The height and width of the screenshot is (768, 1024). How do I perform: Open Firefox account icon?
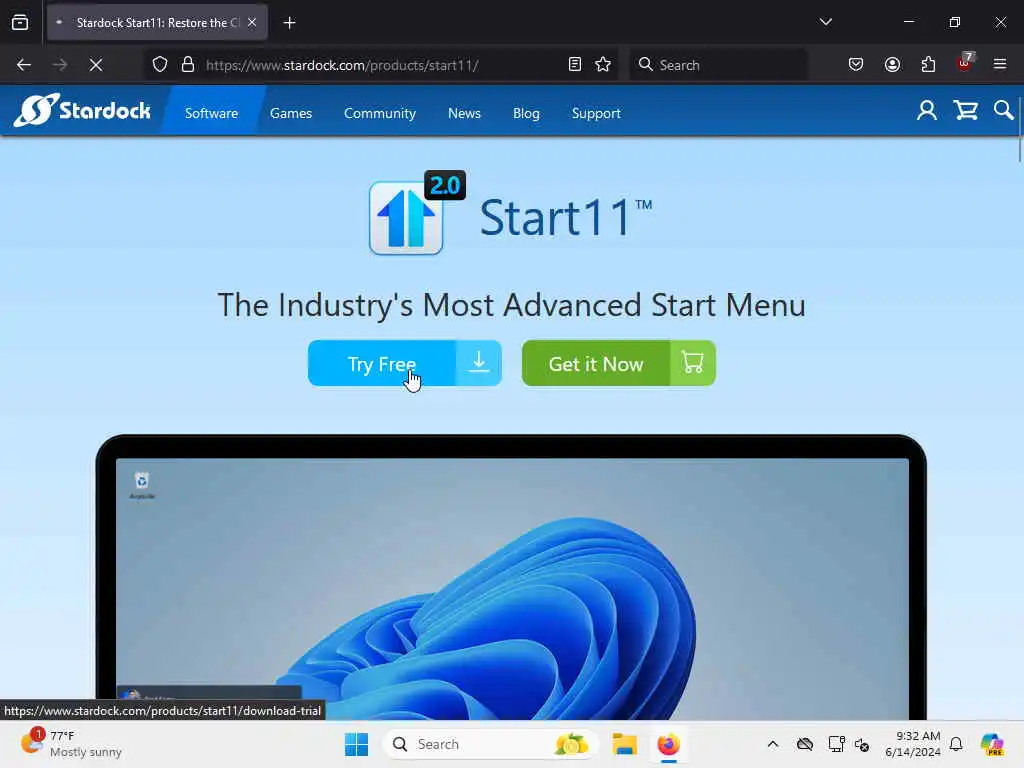coord(893,65)
